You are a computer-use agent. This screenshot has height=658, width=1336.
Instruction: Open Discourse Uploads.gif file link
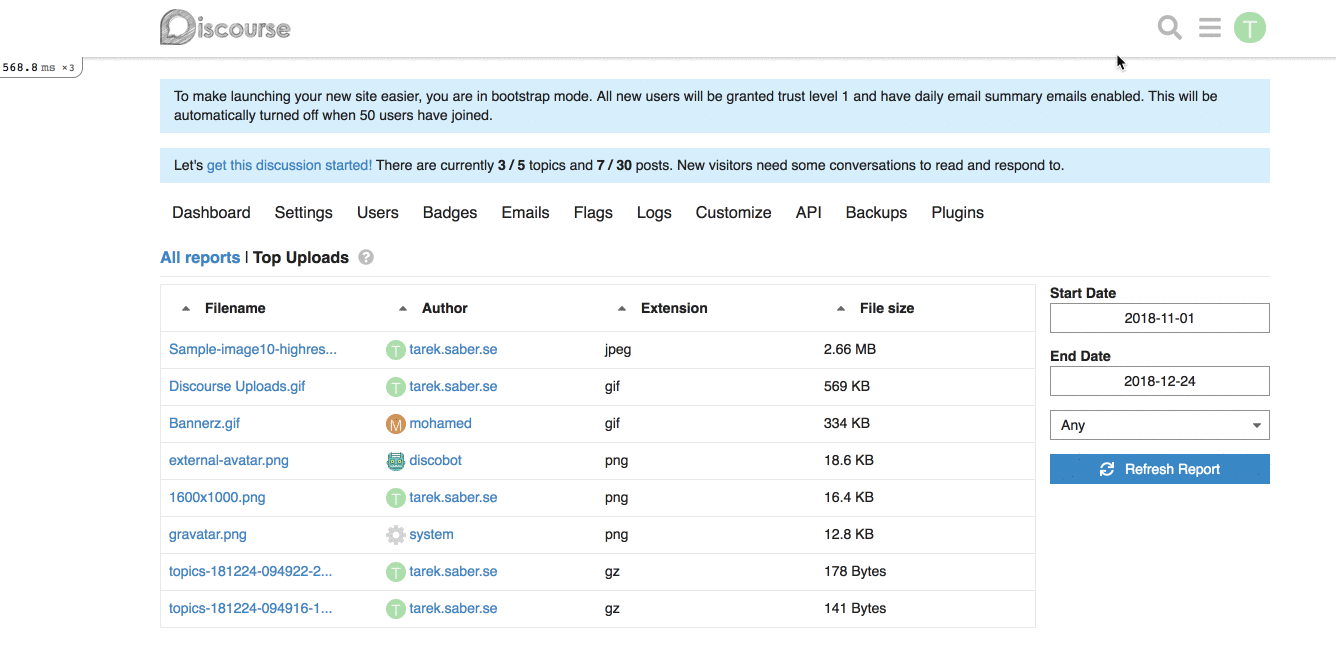point(237,386)
